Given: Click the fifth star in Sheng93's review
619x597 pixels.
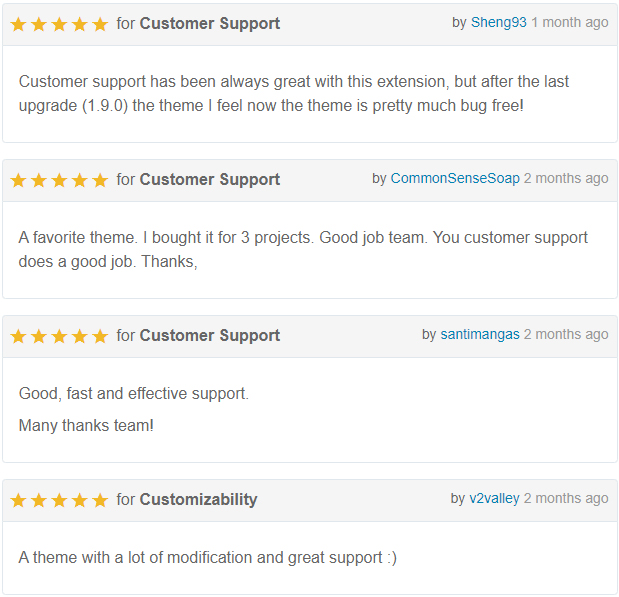Looking at the screenshot, I should (100, 24).
